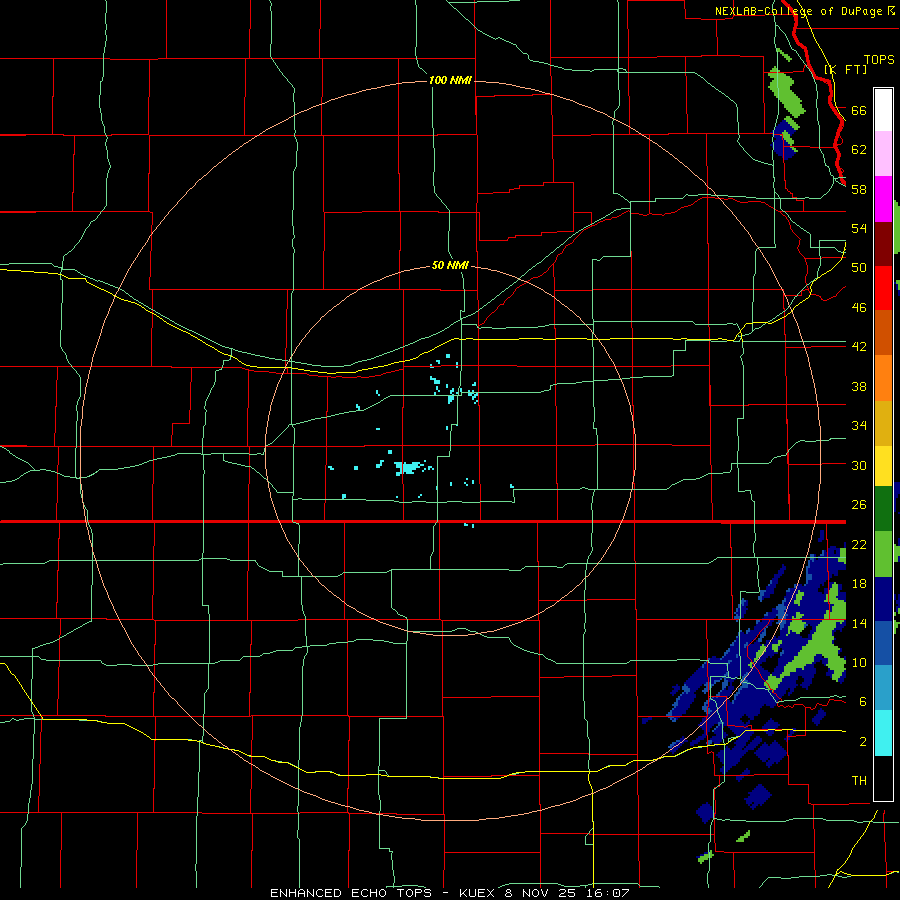Click legend value 54

[859, 228]
